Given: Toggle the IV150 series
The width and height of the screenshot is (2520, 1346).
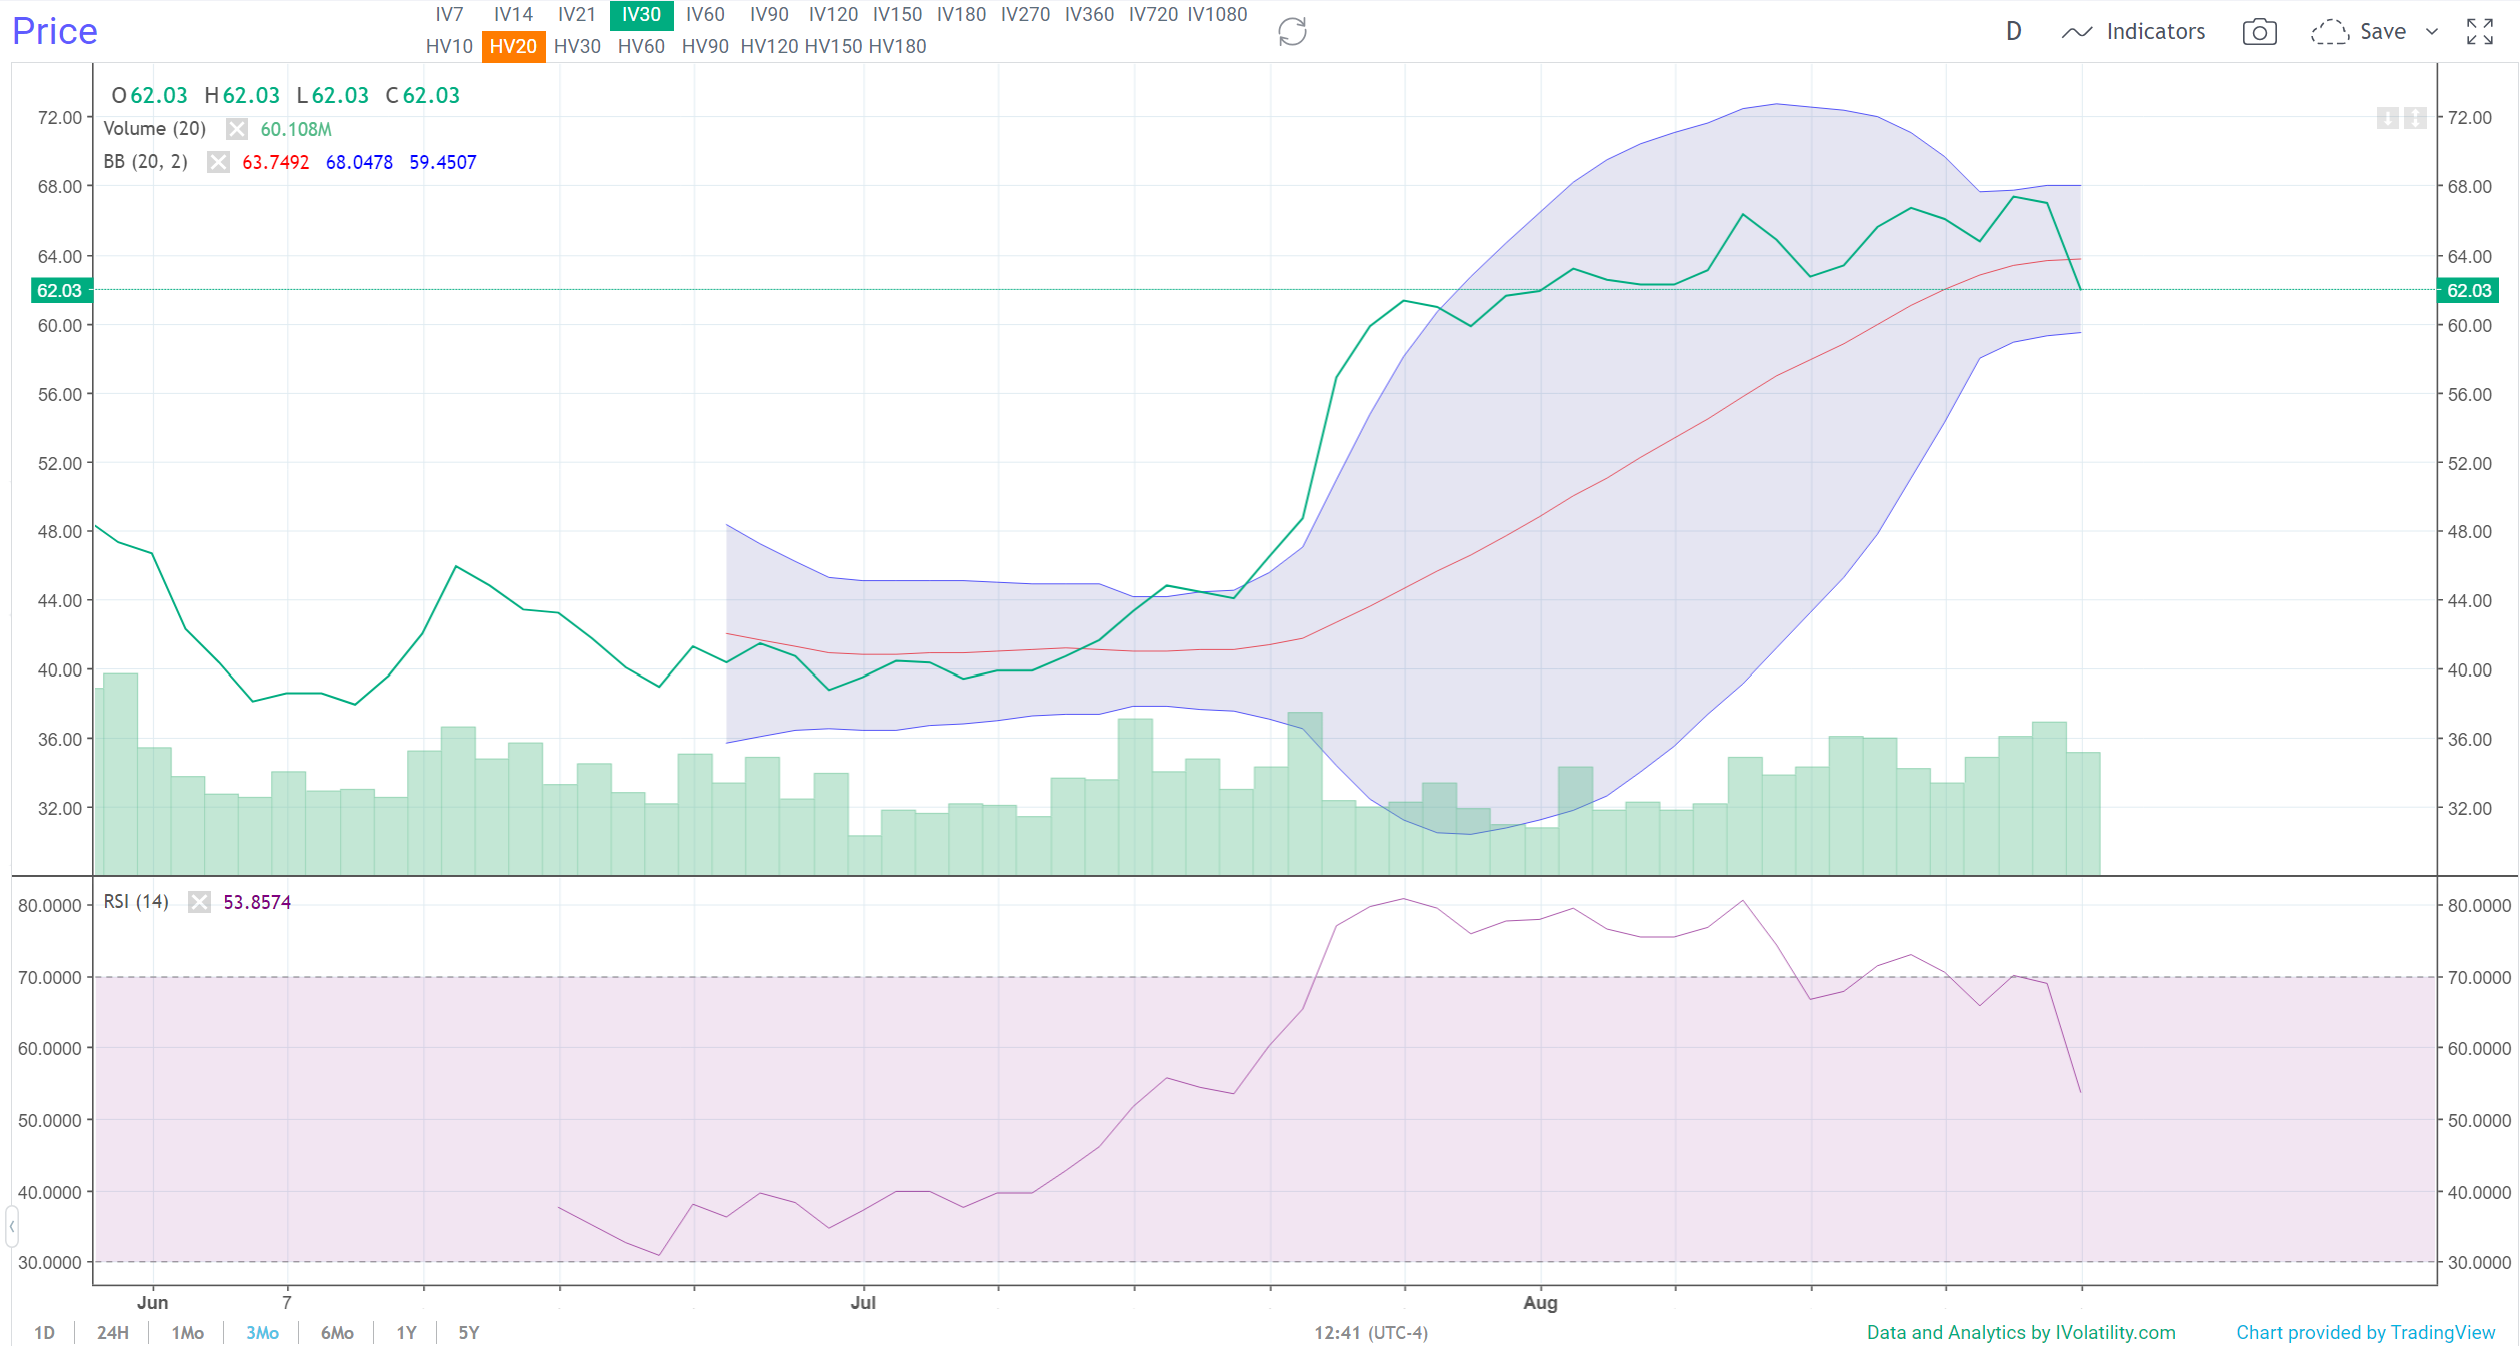Looking at the screenshot, I should 897,15.
